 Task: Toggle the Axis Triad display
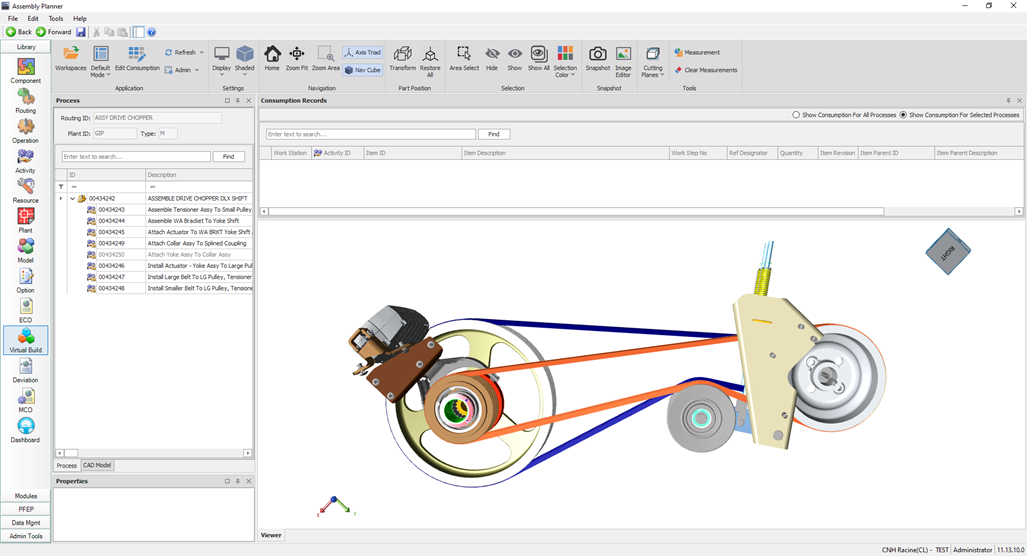pyautogui.click(x=362, y=53)
